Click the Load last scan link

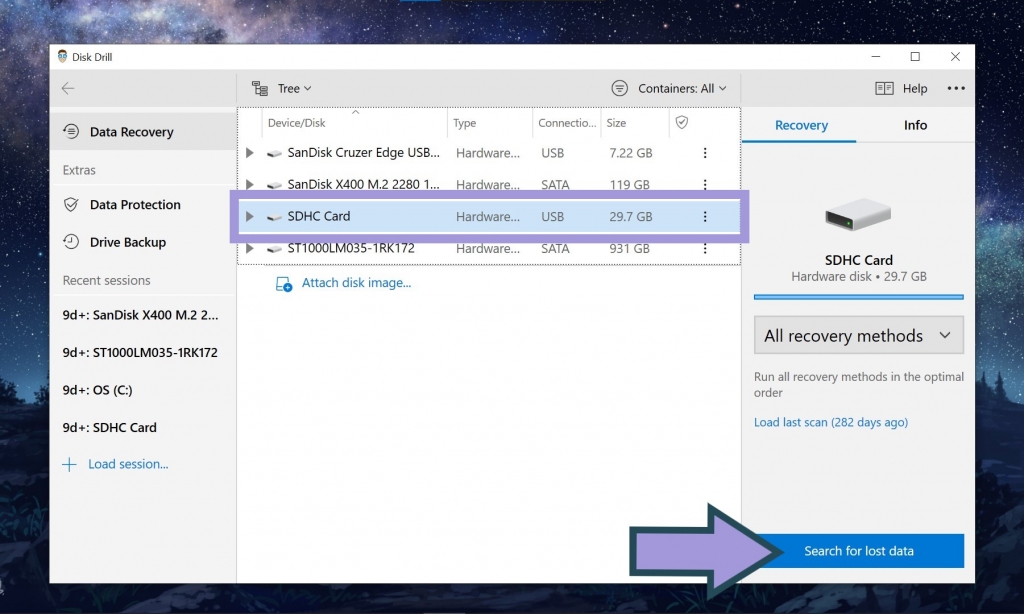(x=831, y=422)
